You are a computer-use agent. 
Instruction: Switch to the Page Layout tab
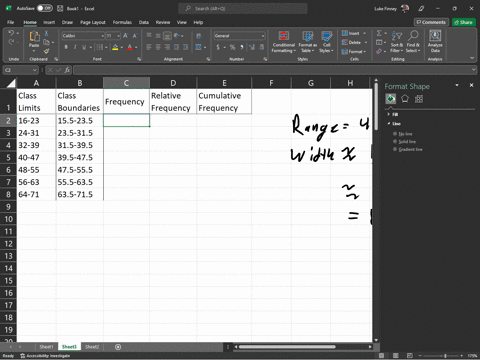tap(93, 22)
